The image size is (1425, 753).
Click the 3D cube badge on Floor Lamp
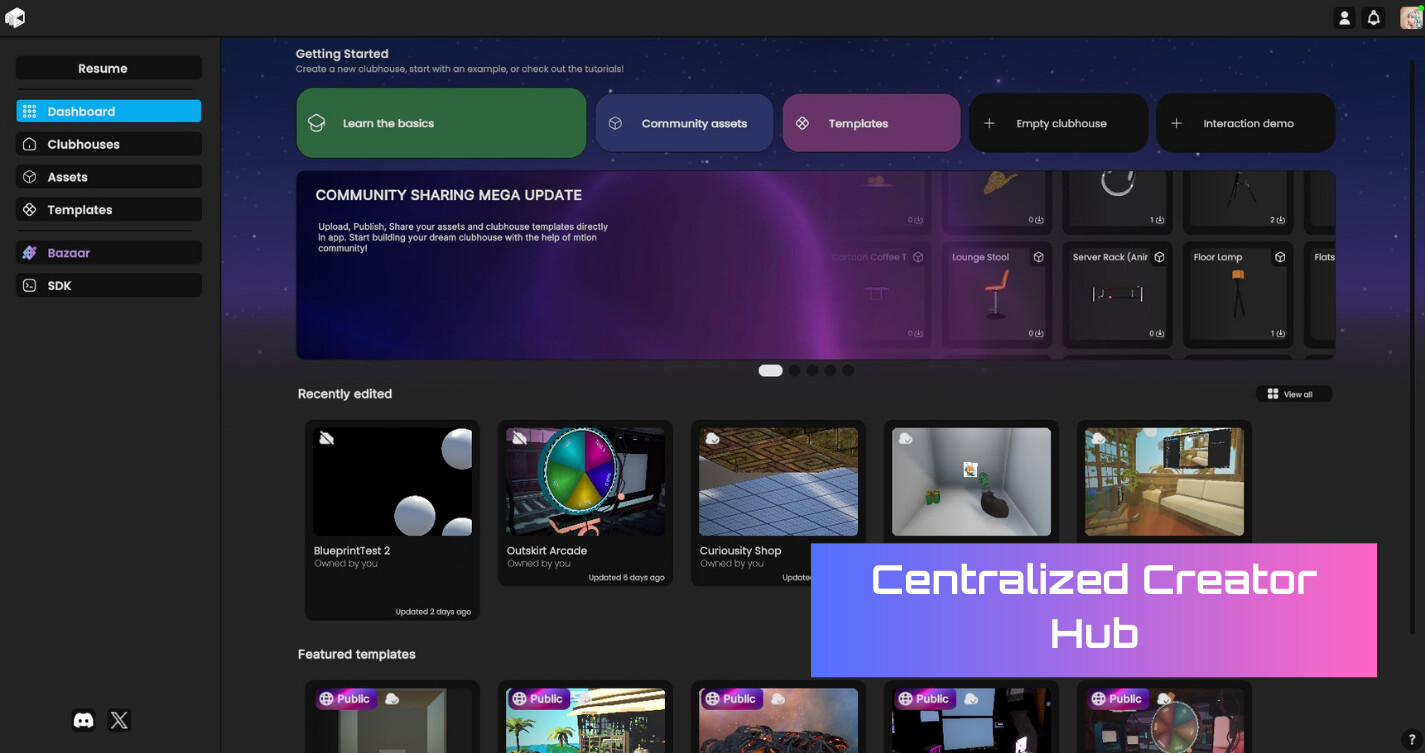tap(1279, 256)
